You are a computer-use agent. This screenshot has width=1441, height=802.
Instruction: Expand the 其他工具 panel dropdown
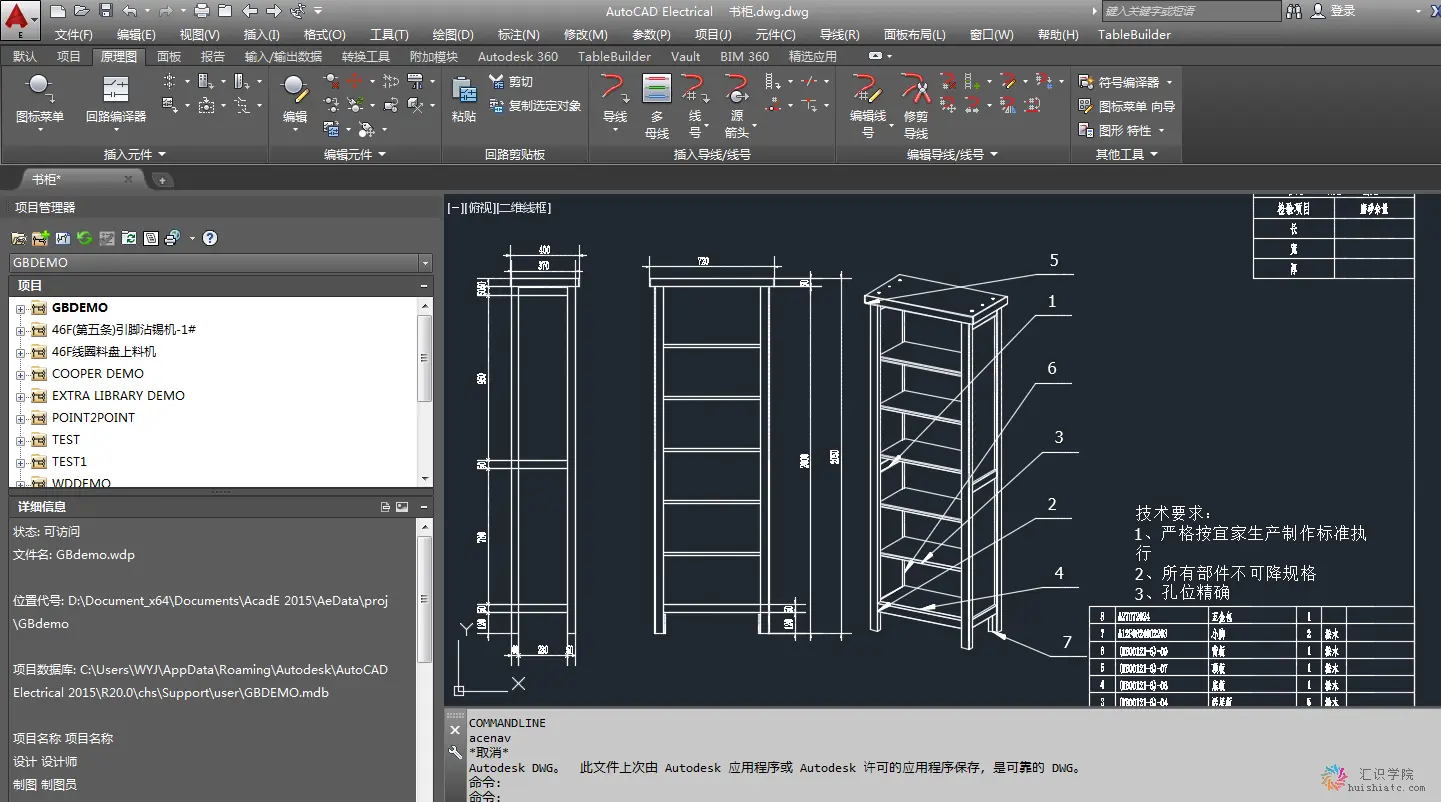[x=1126, y=155]
